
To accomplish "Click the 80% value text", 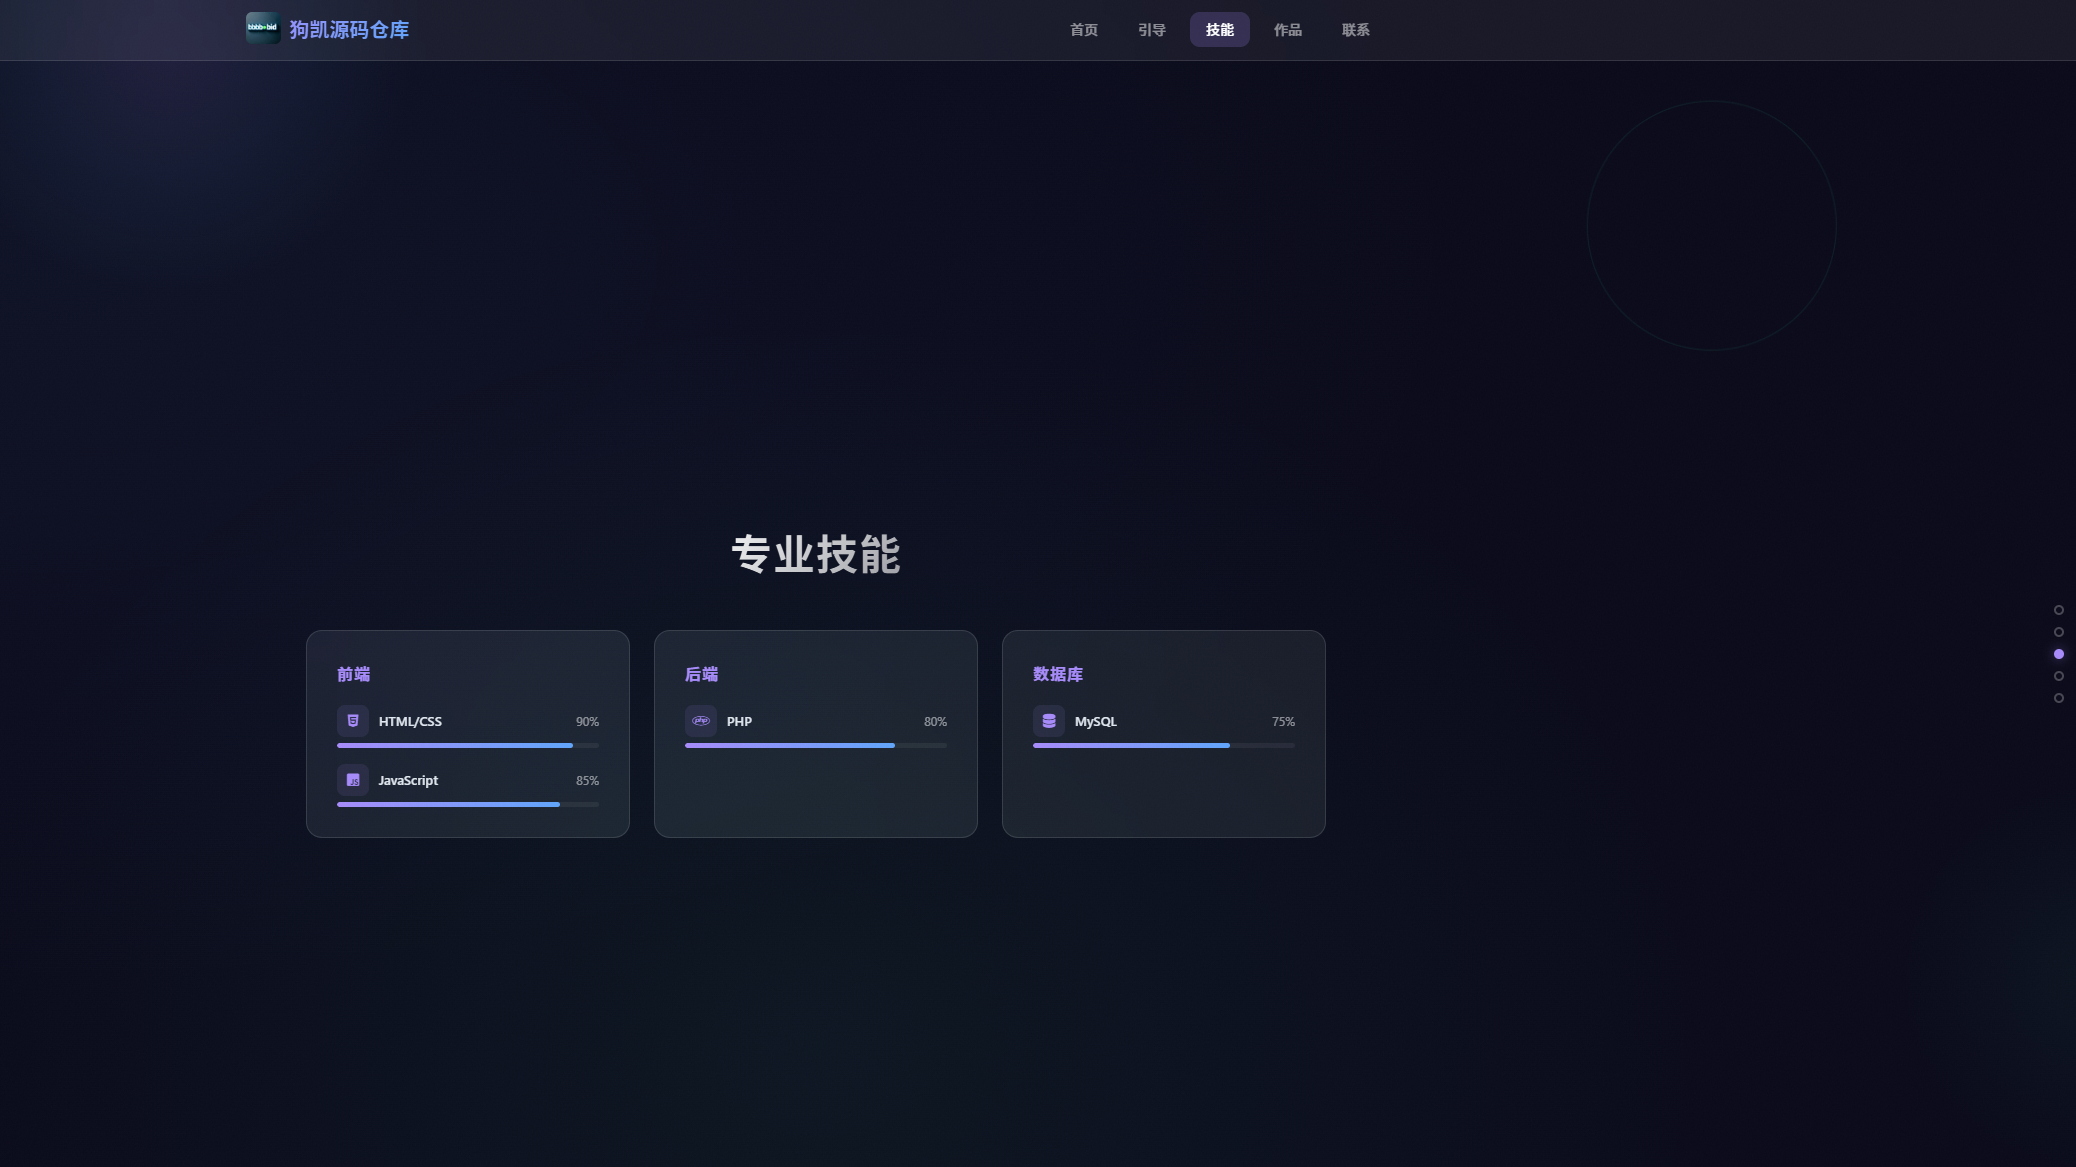I will (x=935, y=721).
